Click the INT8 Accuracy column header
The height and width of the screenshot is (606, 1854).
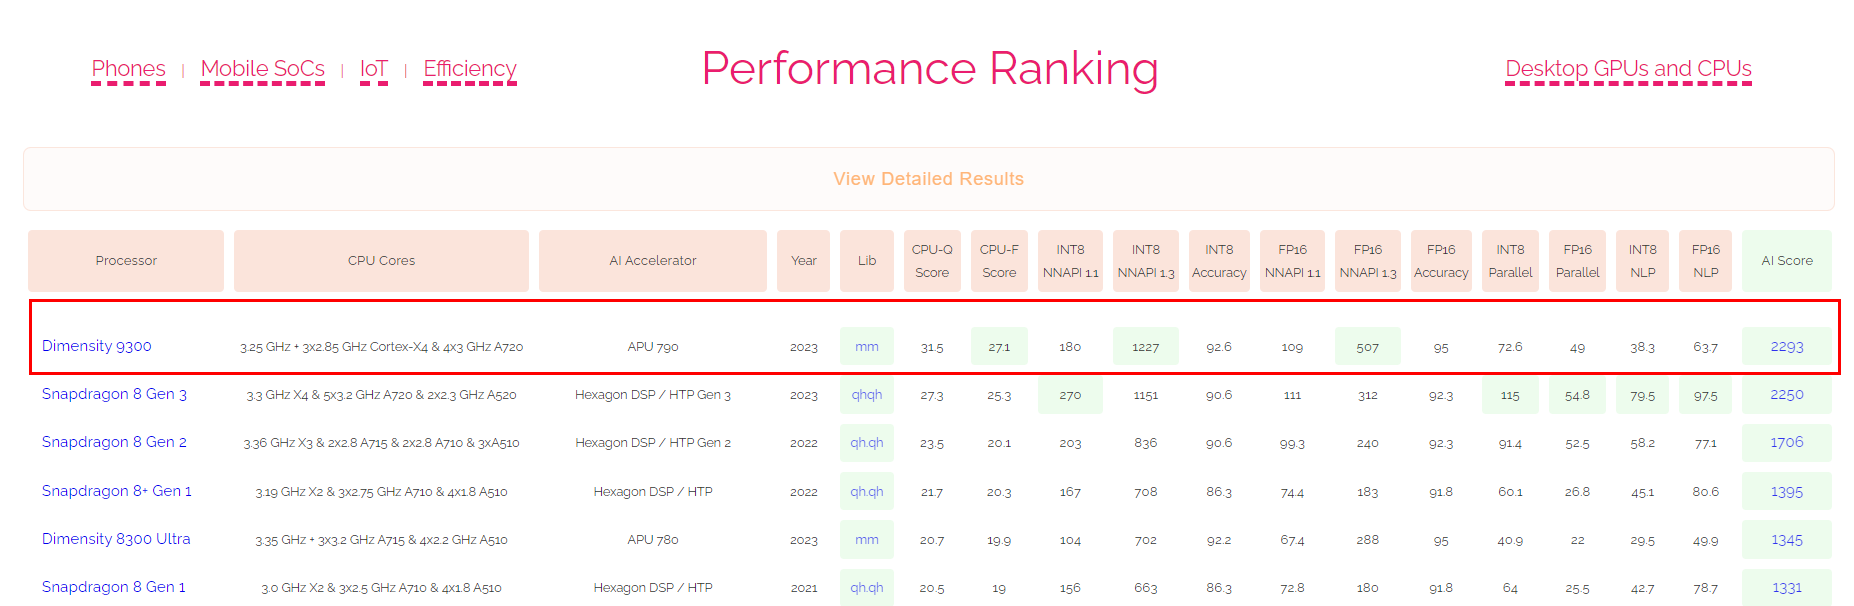point(1219,261)
